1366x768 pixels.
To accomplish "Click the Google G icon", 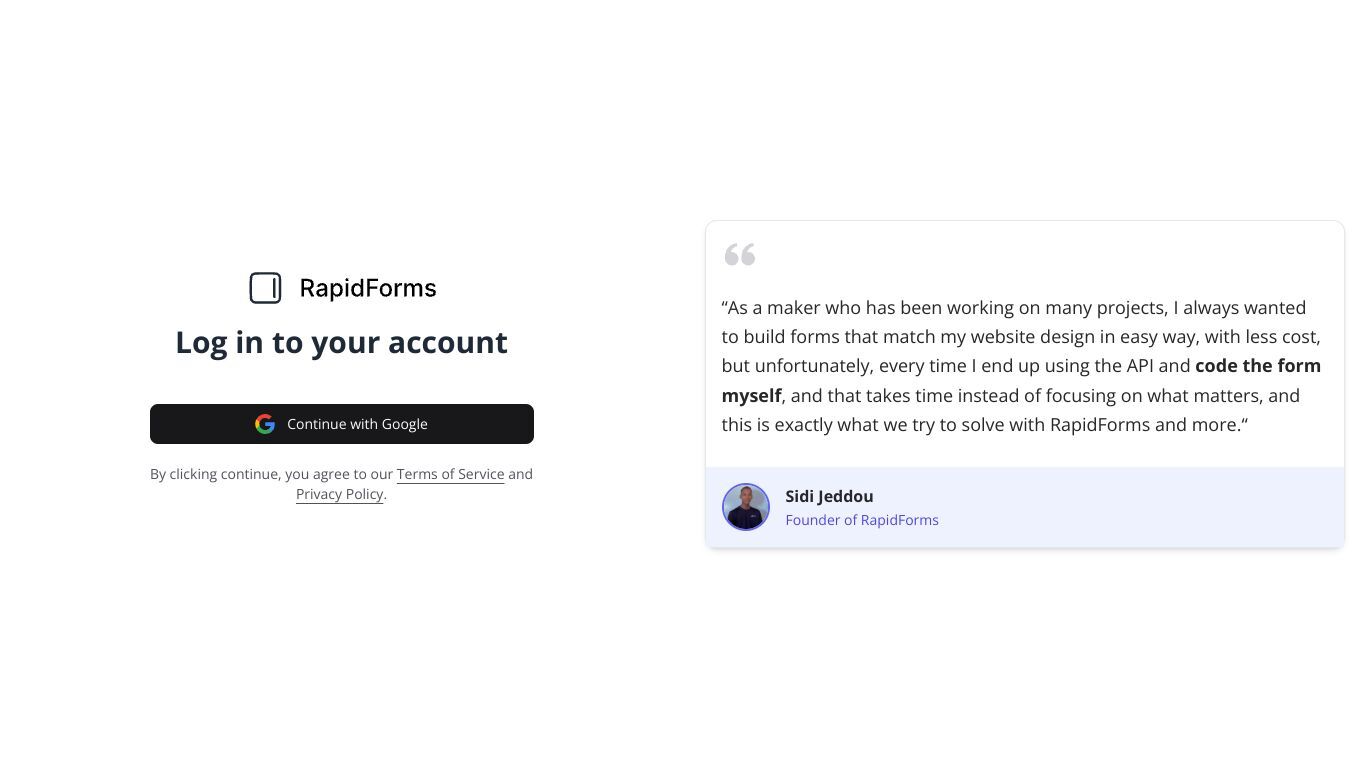I will (x=265, y=424).
